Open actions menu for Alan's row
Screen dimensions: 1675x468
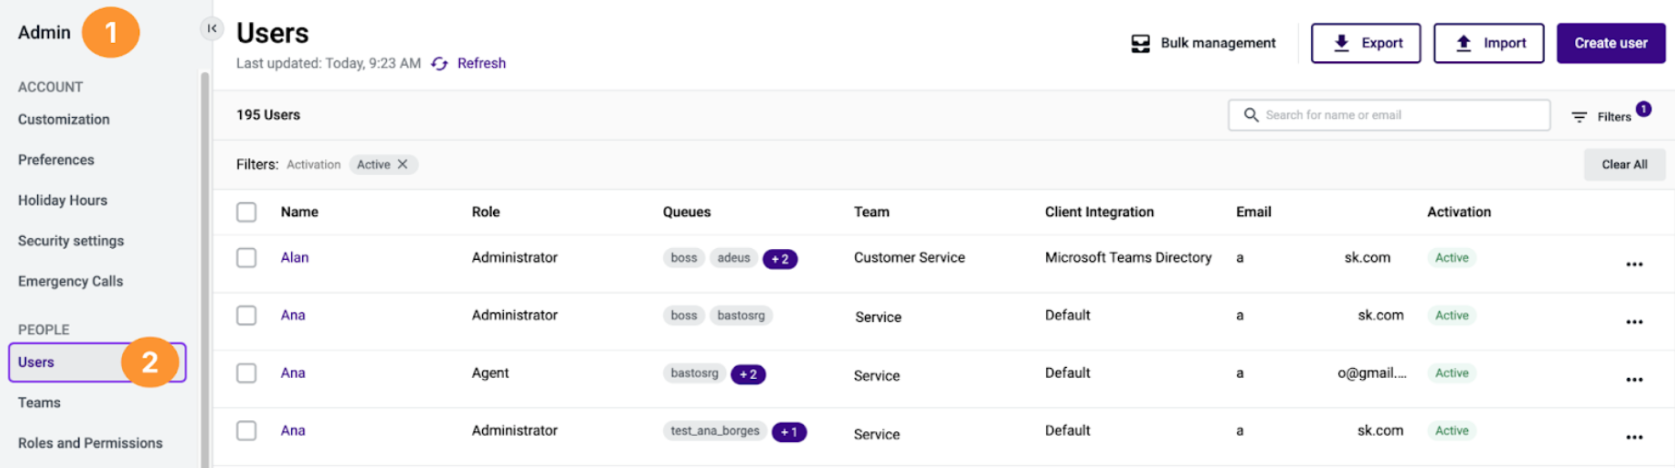(x=1634, y=264)
